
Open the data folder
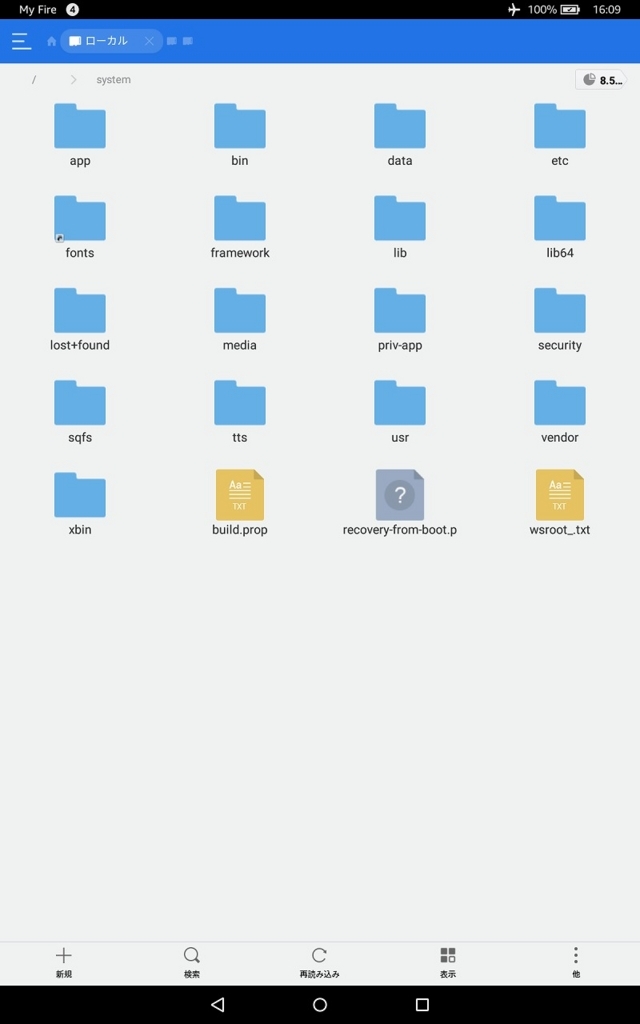[x=400, y=135]
